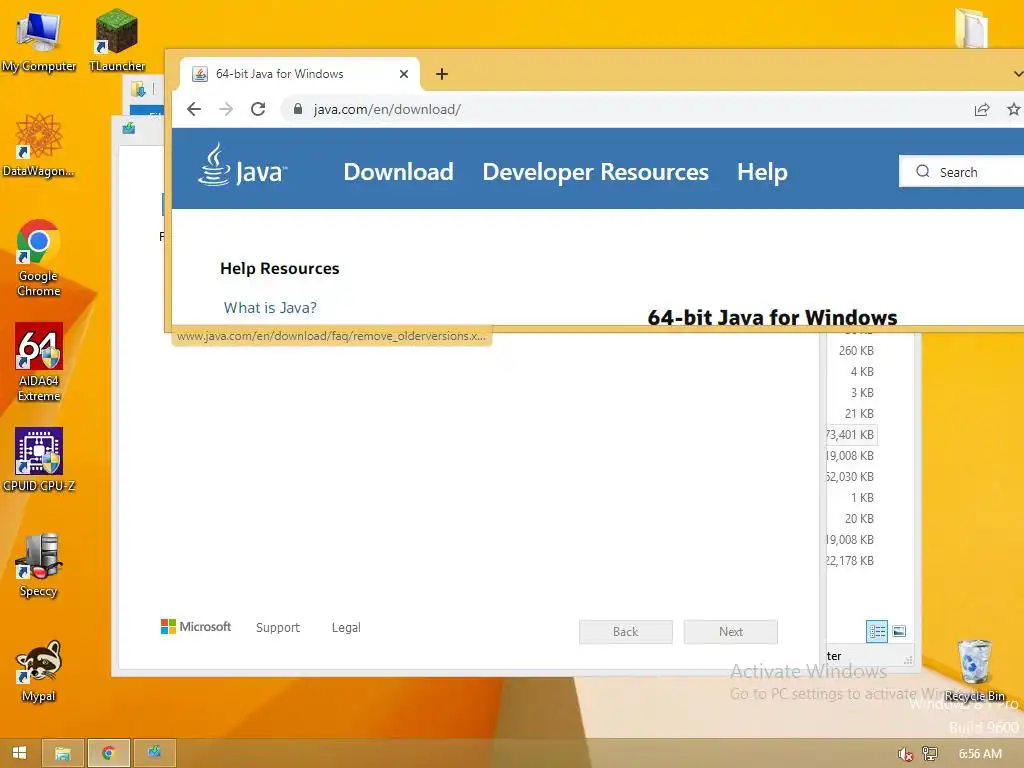Open the network tray icon
Screen dimensions: 1024x768
[930, 754]
